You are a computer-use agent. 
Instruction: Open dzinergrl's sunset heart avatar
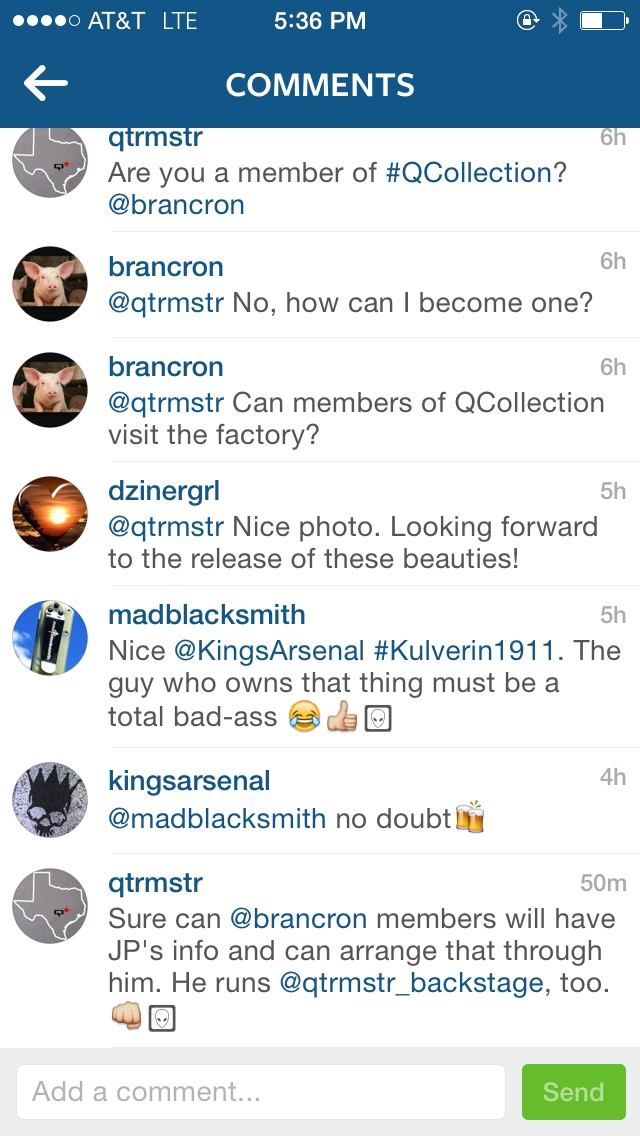click(50, 514)
